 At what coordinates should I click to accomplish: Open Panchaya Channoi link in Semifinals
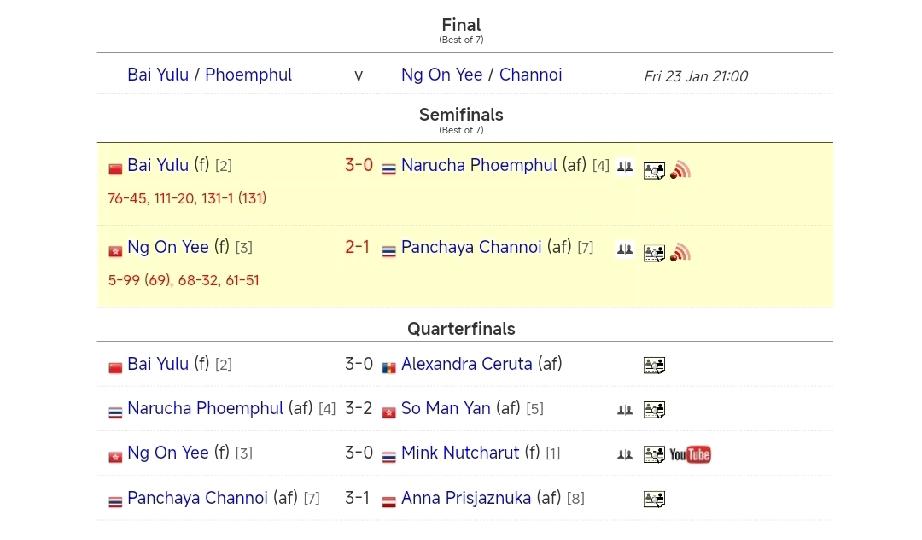pyautogui.click(x=471, y=247)
